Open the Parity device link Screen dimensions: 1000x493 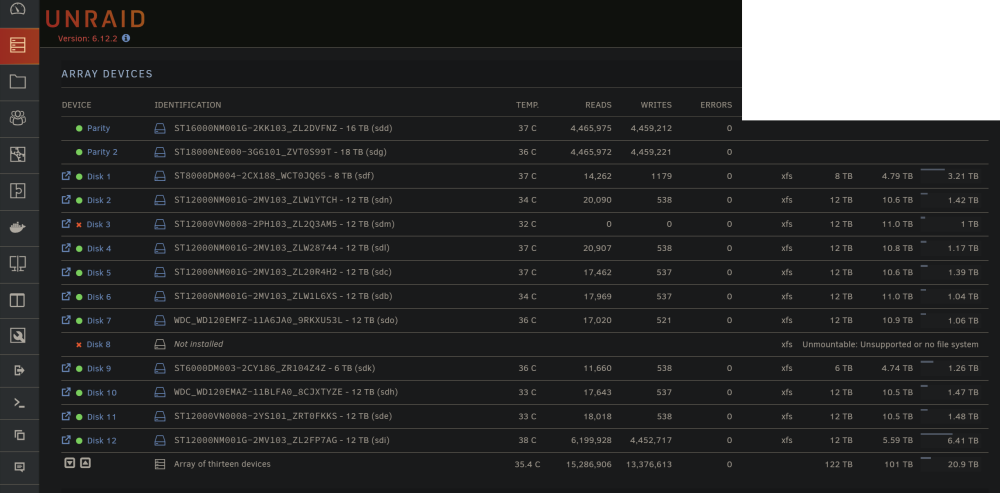point(98,128)
